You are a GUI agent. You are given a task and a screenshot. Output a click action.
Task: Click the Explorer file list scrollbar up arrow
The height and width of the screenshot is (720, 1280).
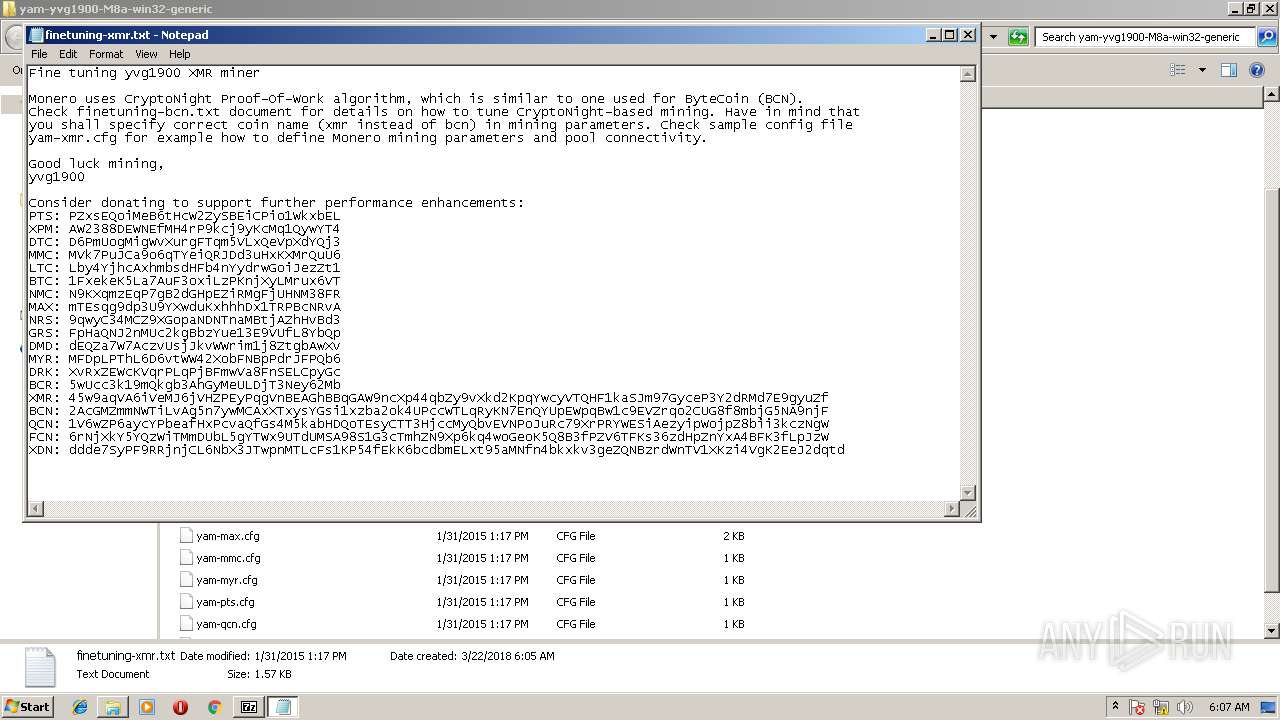(x=1272, y=94)
